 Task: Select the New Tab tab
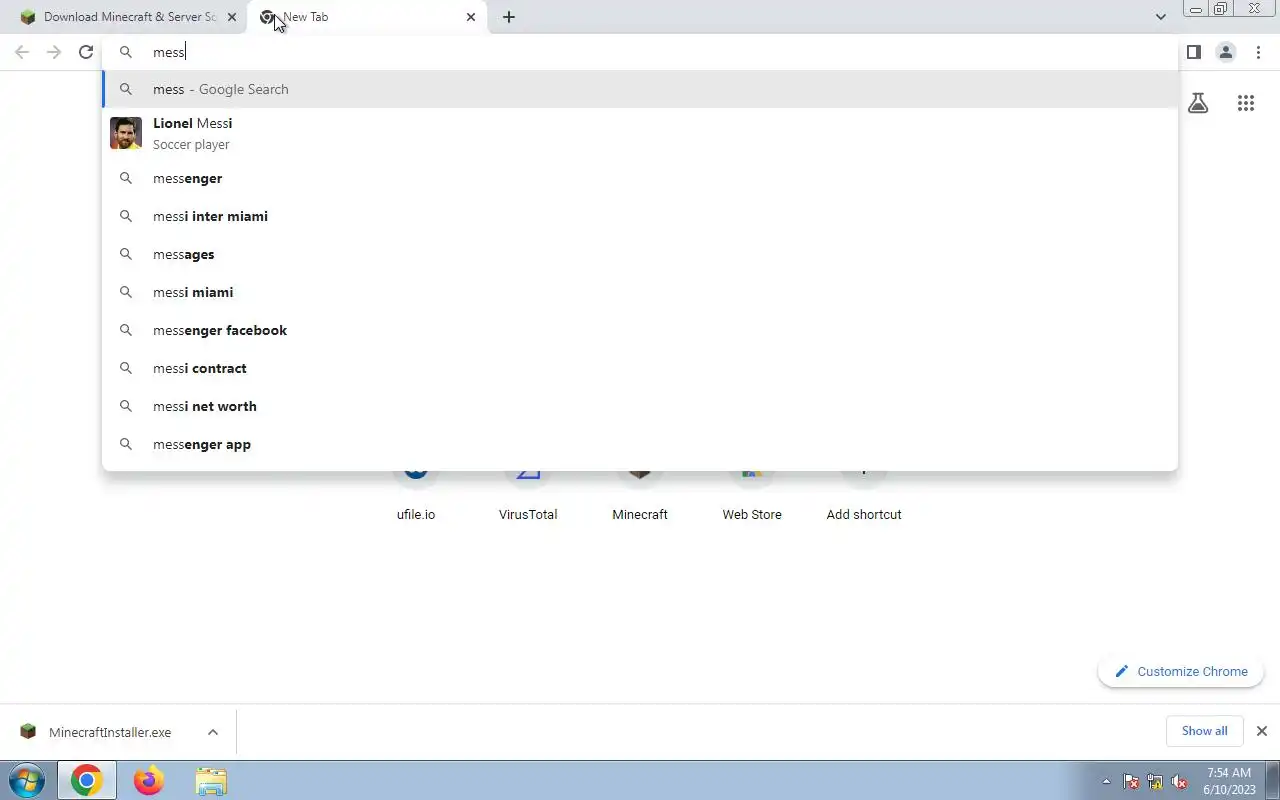click(x=368, y=17)
